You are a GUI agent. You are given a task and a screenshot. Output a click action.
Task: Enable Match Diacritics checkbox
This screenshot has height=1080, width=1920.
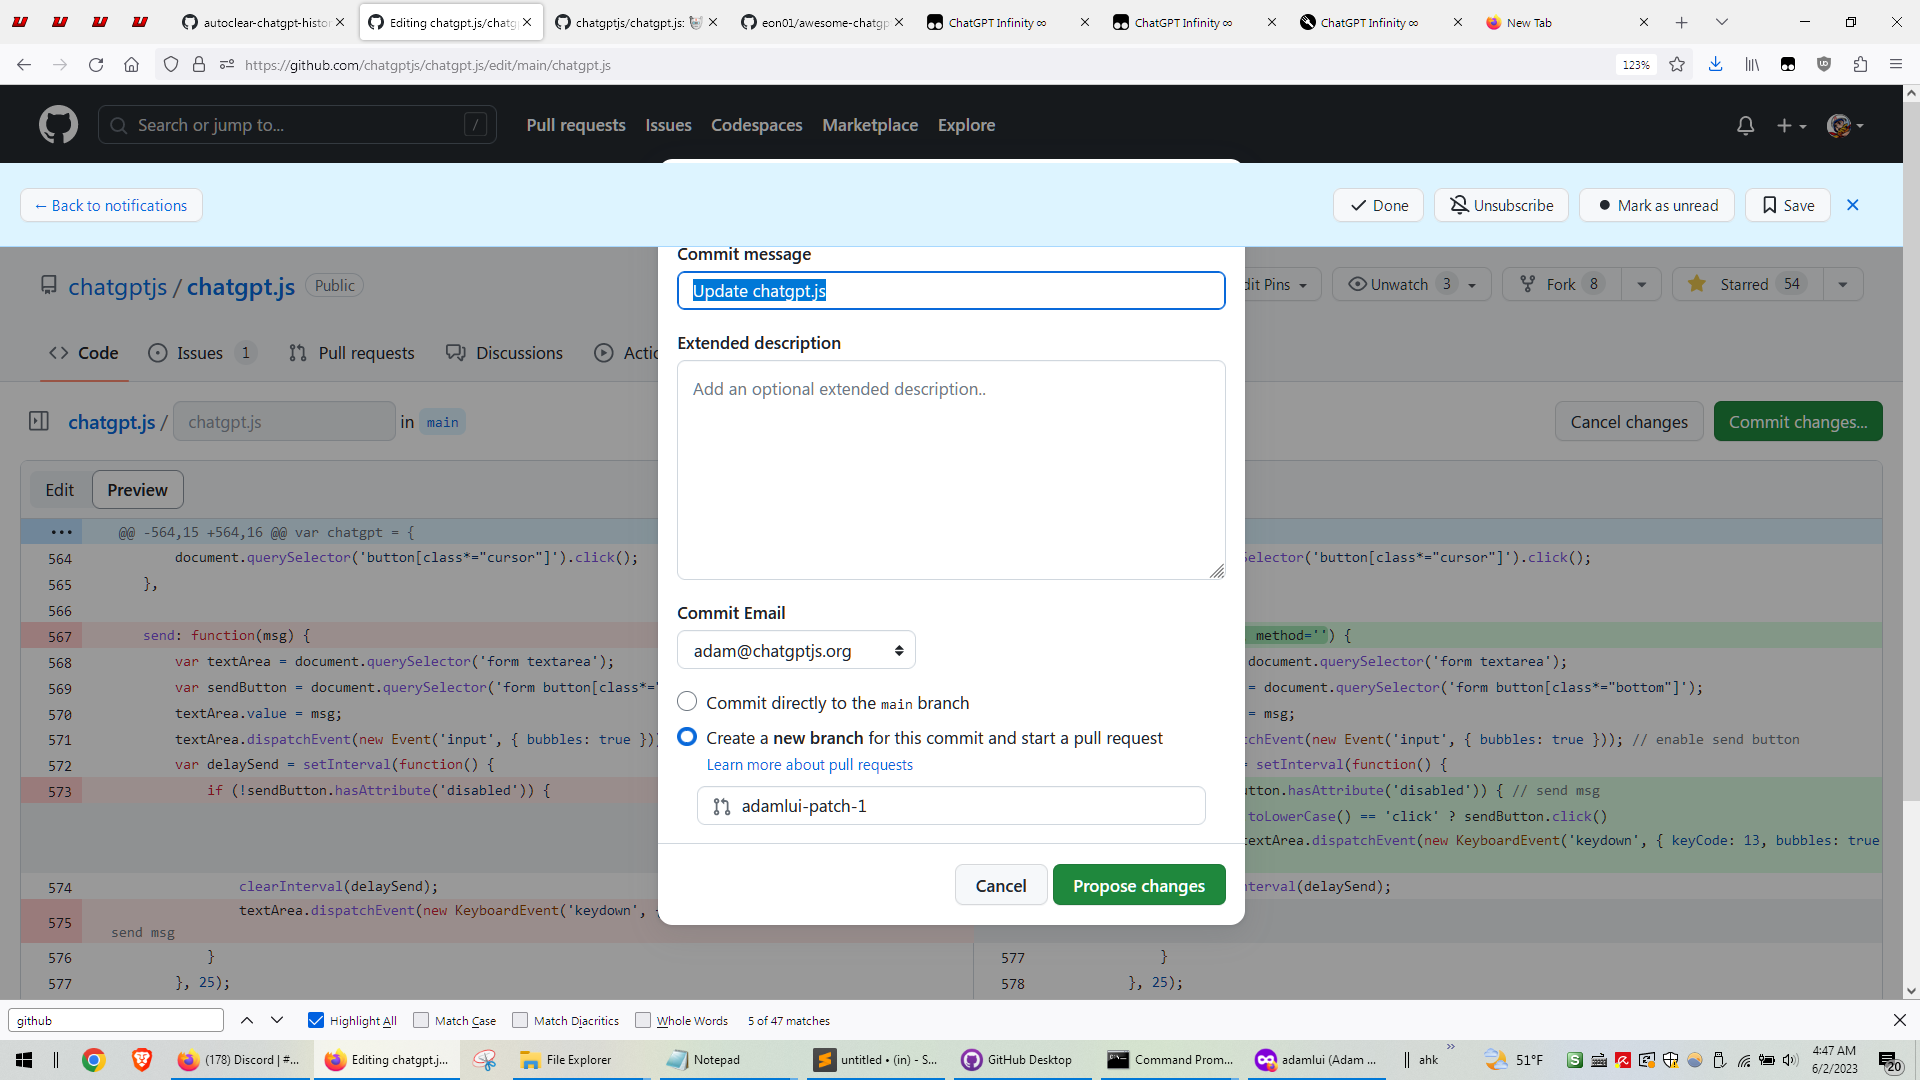pyautogui.click(x=520, y=1020)
